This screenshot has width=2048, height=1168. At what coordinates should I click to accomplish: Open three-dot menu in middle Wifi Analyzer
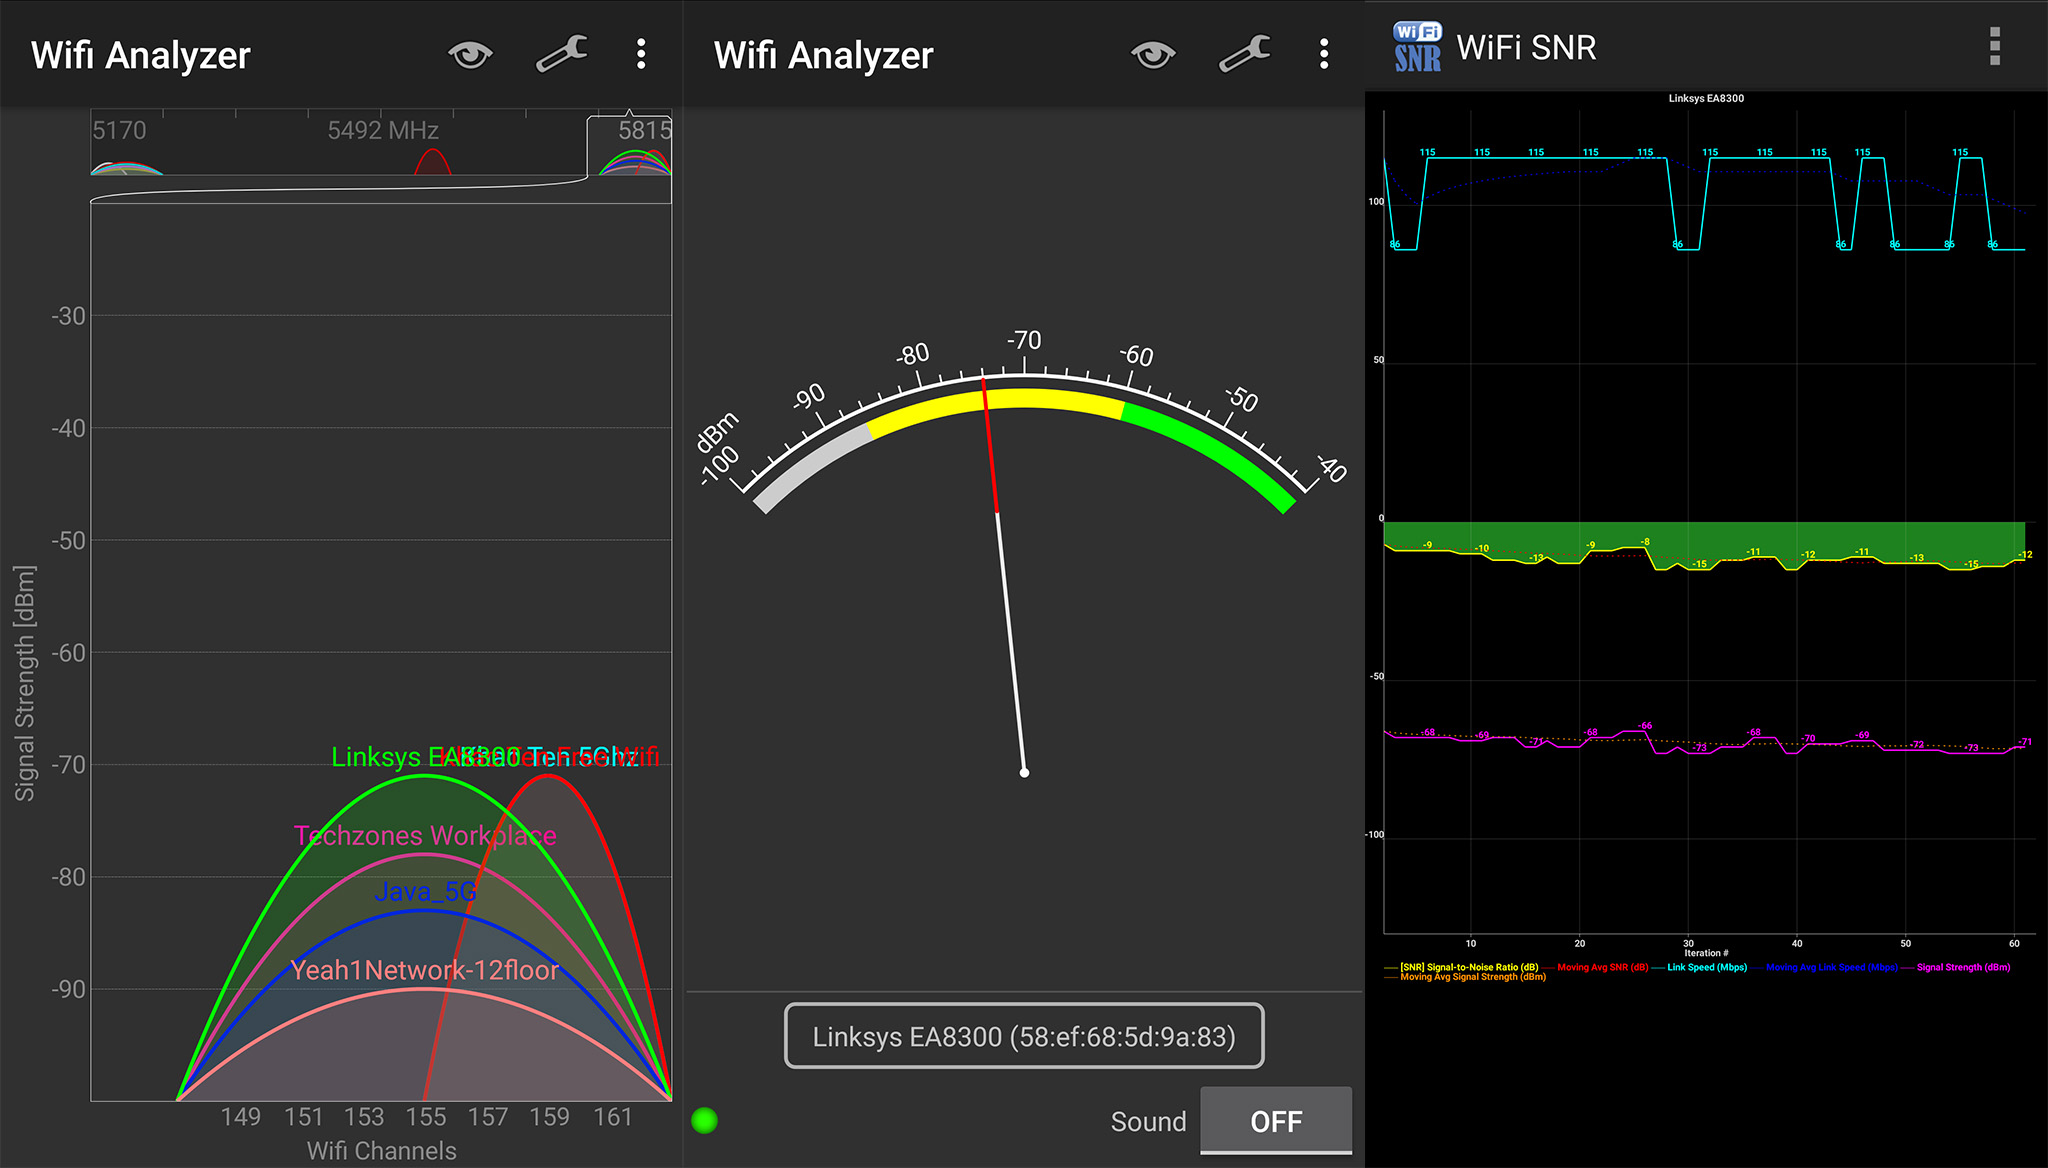[x=1324, y=54]
